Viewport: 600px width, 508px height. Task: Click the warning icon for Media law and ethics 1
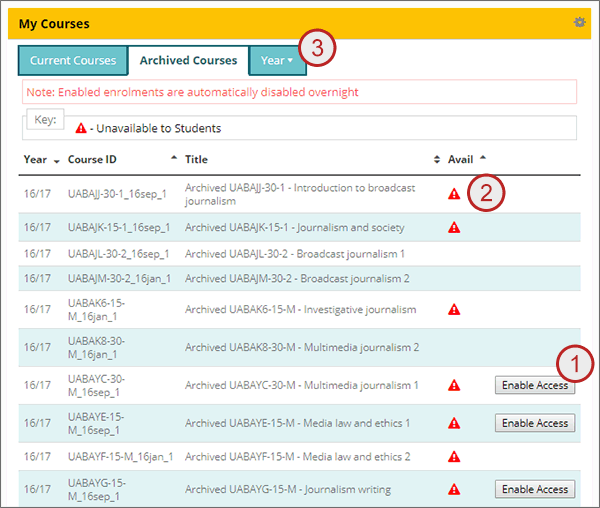pyautogui.click(x=454, y=423)
